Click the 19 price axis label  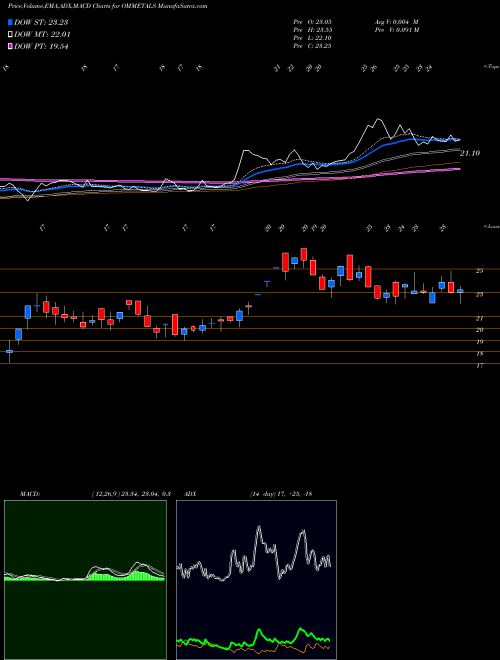click(x=479, y=342)
